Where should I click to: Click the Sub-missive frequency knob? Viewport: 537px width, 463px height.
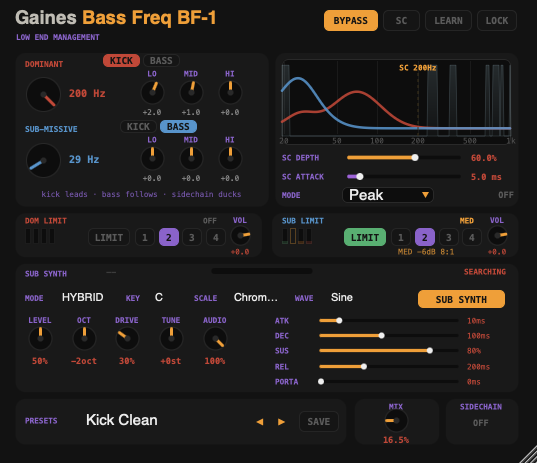(43, 160)
